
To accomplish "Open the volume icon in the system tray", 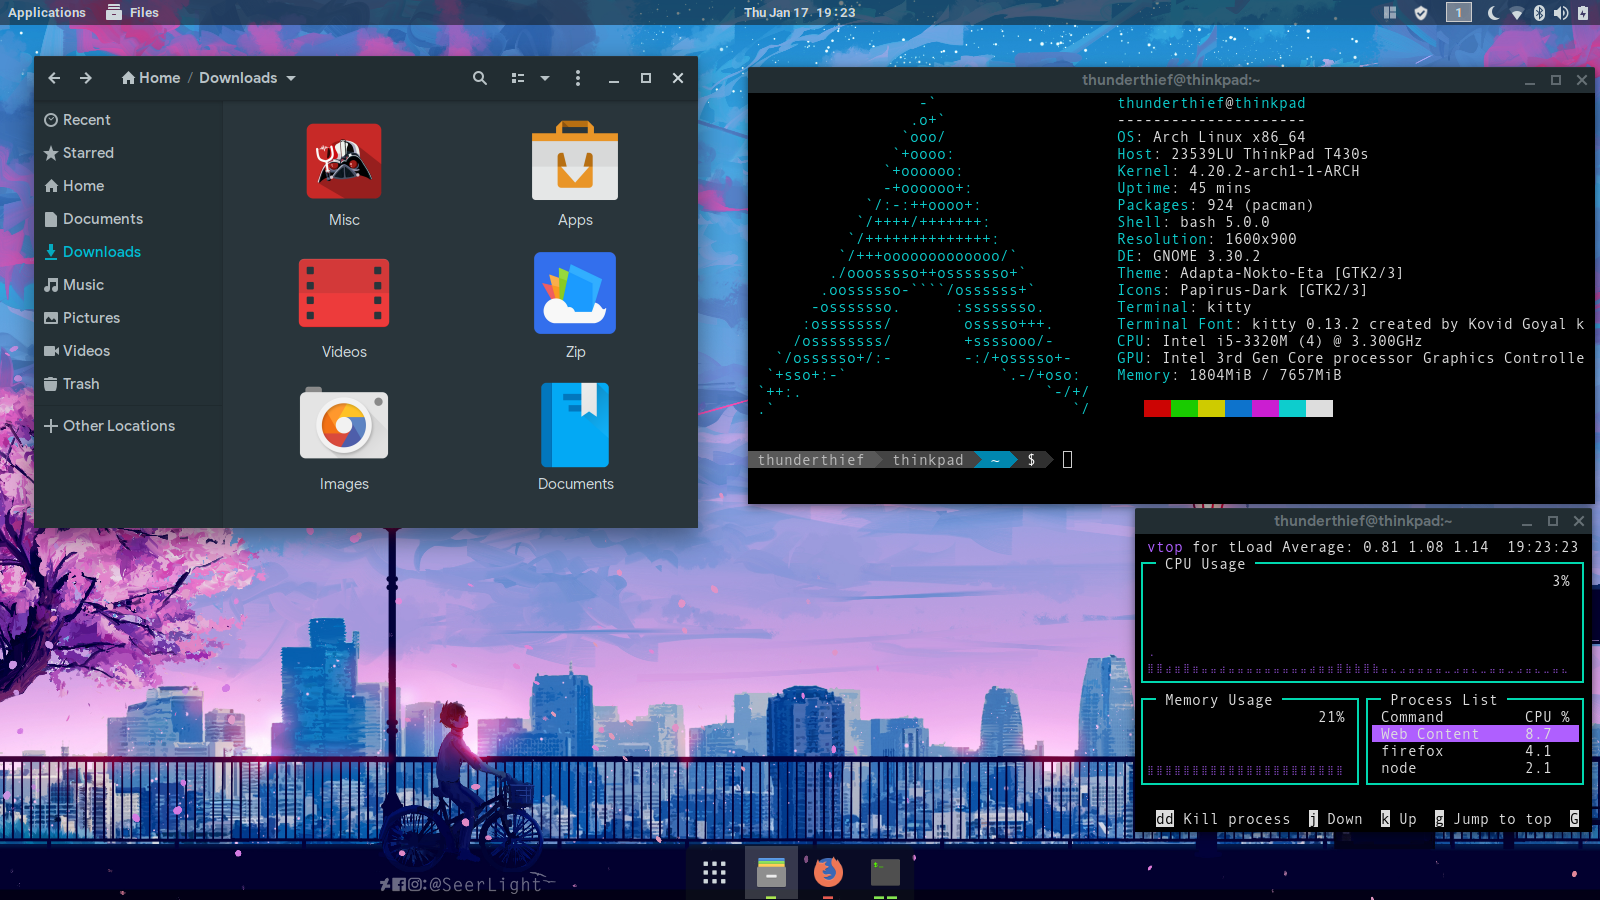I will pyautogui.click(x=1561, y=12).
